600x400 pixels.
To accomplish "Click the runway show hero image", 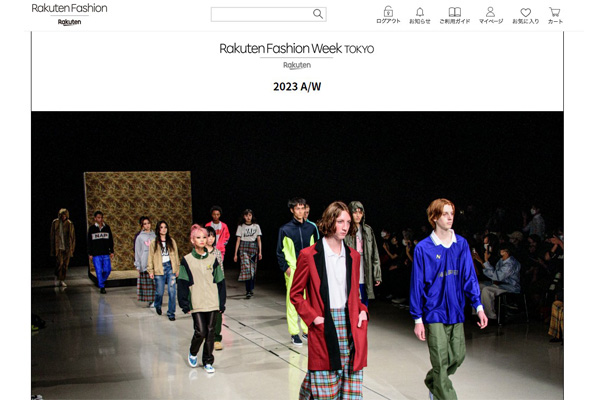I will point(297,255).
